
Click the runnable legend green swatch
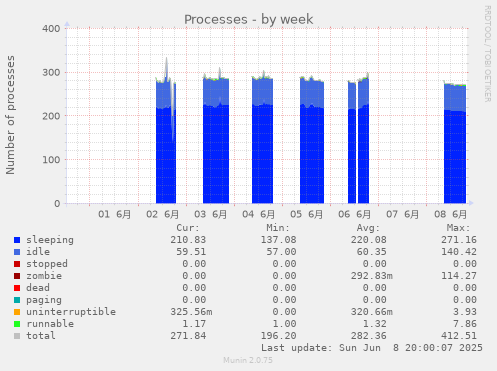pyautogui.click(x=17, y=324)
